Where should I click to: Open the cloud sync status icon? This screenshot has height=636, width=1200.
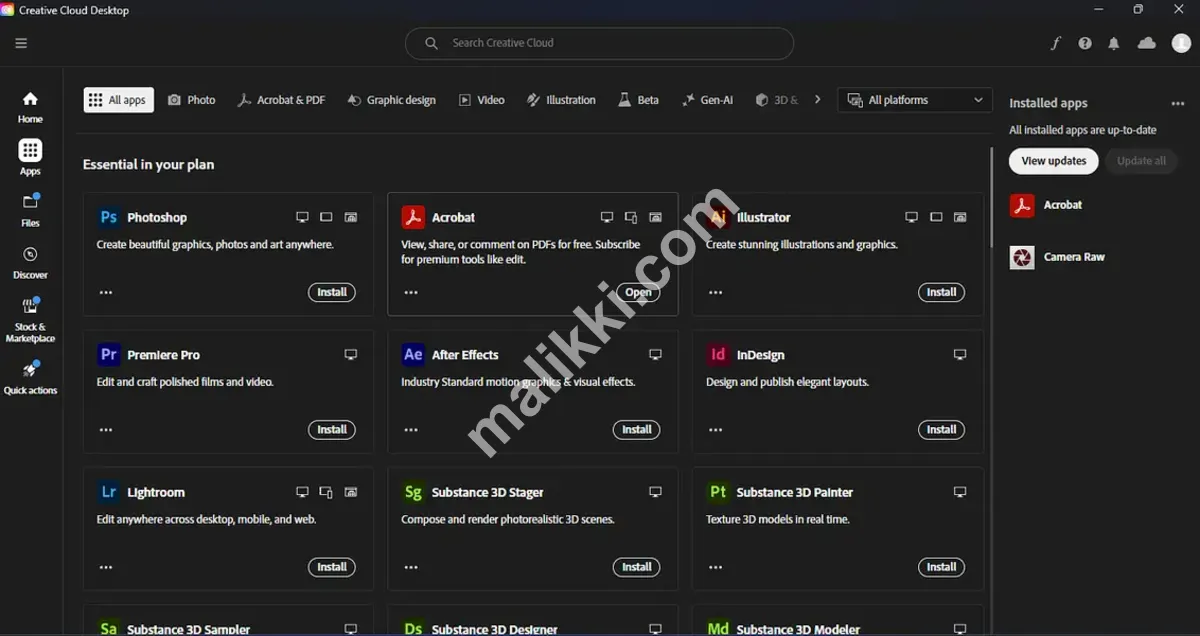pyautogui.click(x=1147, y=43)
